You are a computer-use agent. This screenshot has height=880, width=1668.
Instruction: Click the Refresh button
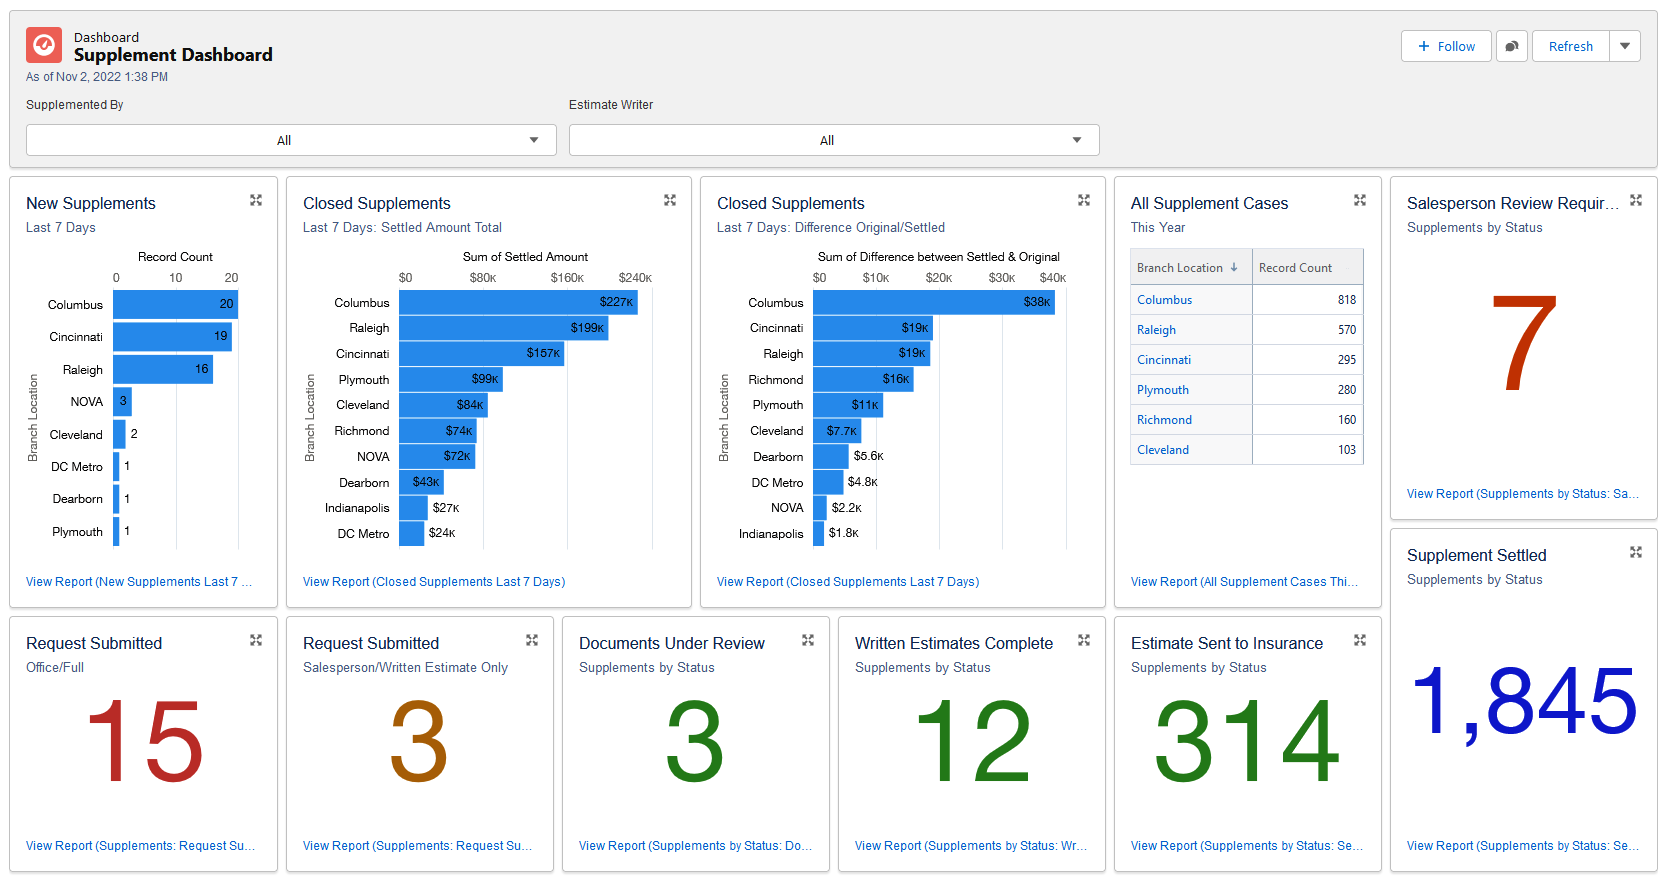(x=1570, y=46)
